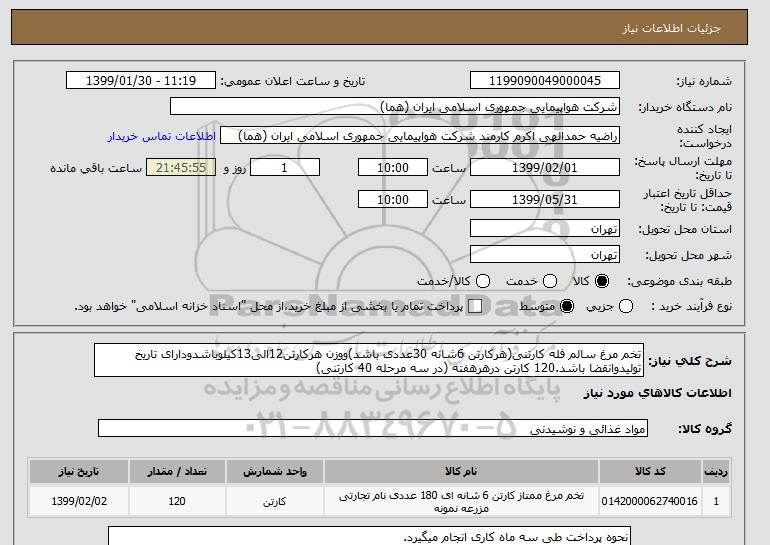Click row number 1 cell
The image size is (770, 545).
click(716, 501)
